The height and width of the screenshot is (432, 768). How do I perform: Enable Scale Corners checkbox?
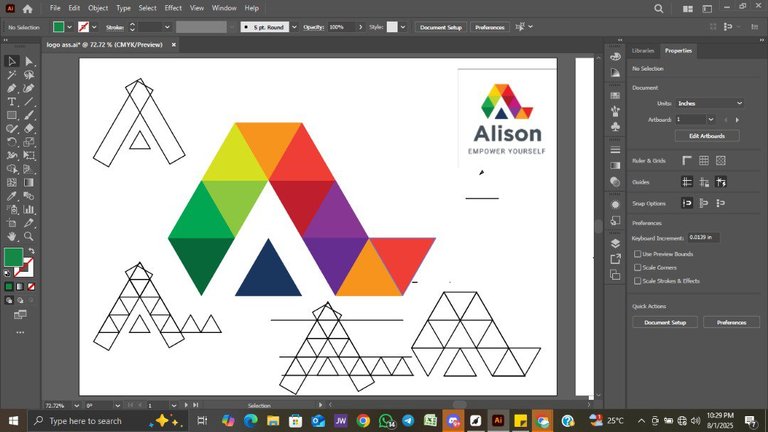click(x=637, y=267)
